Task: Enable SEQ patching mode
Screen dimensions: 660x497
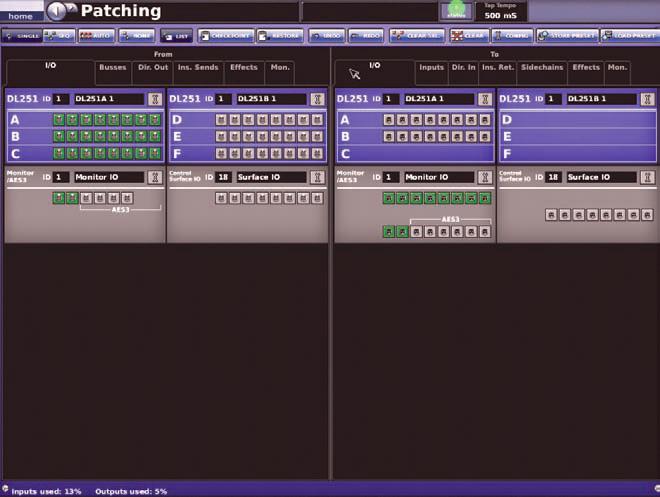Action: (x=59, y=36)
